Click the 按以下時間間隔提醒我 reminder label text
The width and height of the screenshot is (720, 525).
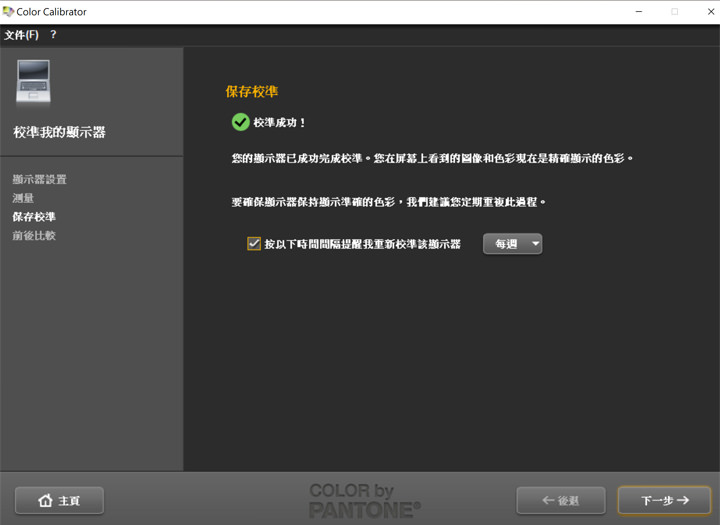point(362,244)
